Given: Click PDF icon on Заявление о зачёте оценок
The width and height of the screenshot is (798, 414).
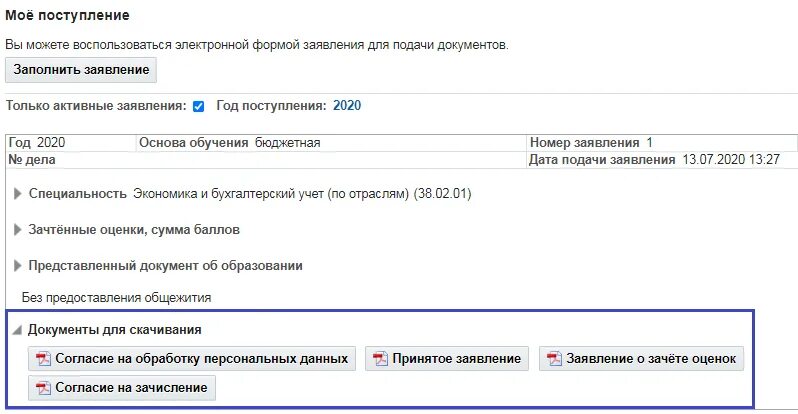Looking at the screenshot, I should point(554,359).
